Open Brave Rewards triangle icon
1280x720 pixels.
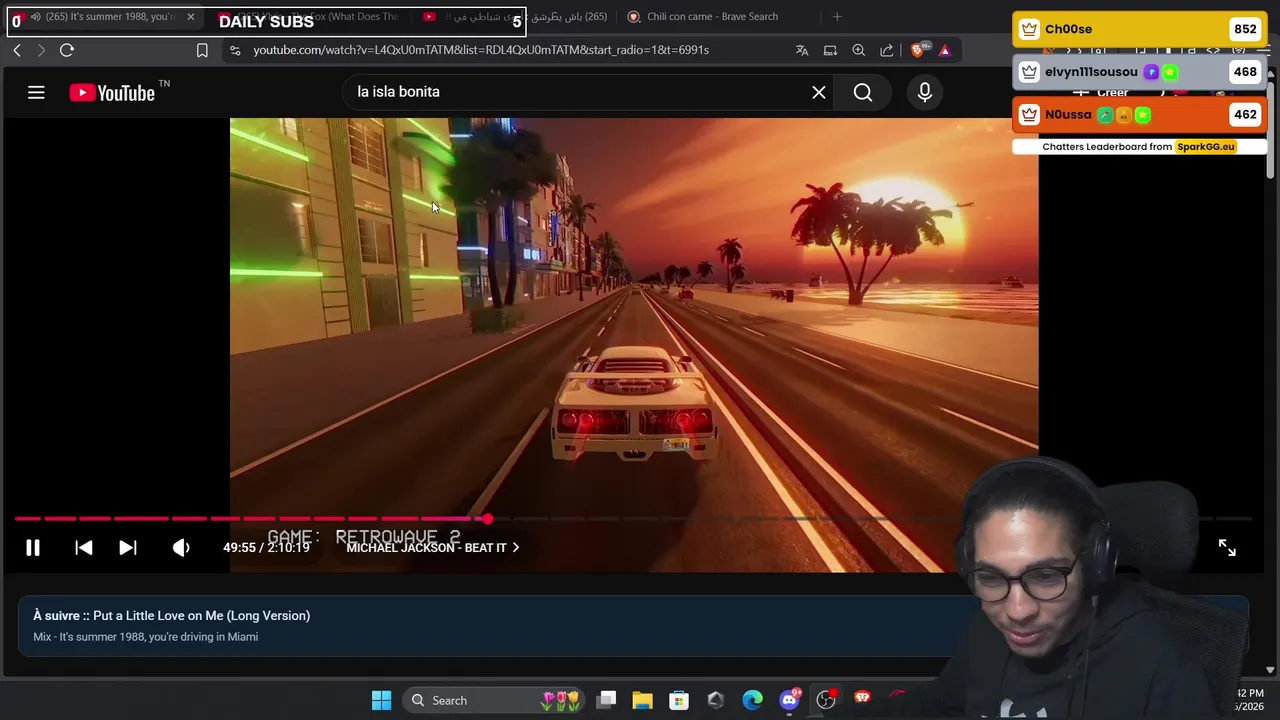945,50
